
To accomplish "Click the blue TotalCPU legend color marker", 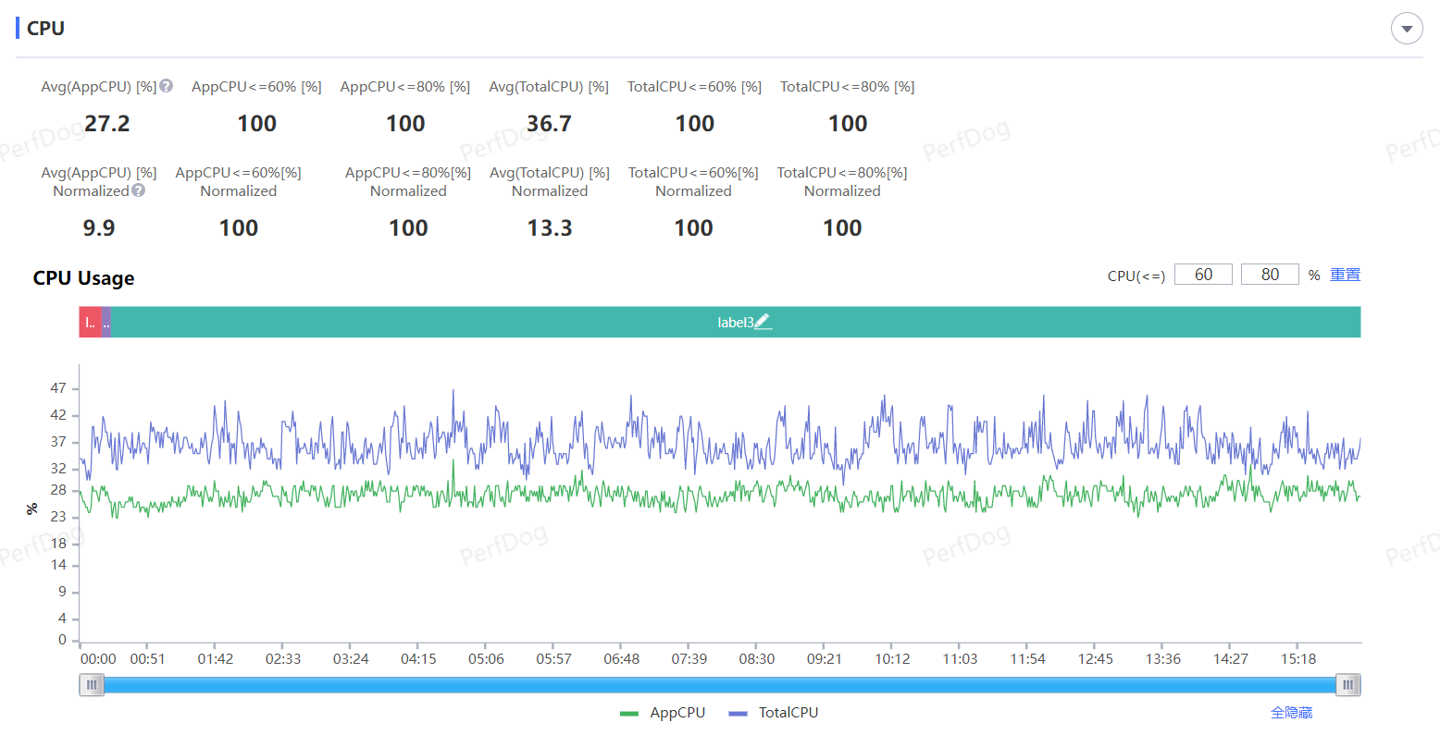I will tap(738, 713).
